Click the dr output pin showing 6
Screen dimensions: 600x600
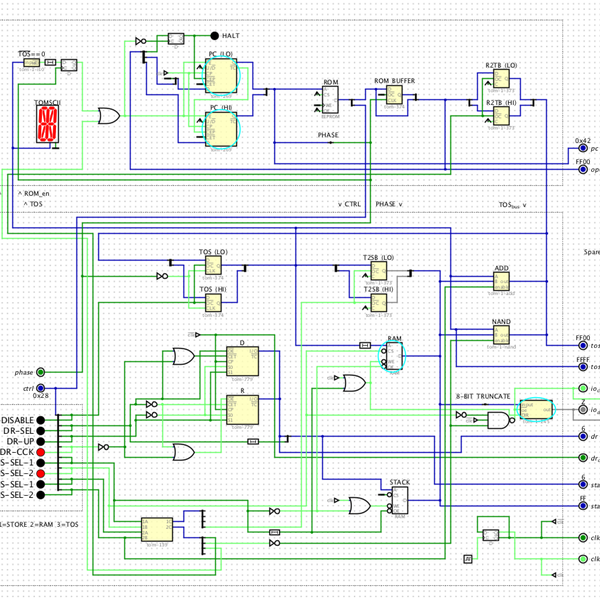point(583,436)
